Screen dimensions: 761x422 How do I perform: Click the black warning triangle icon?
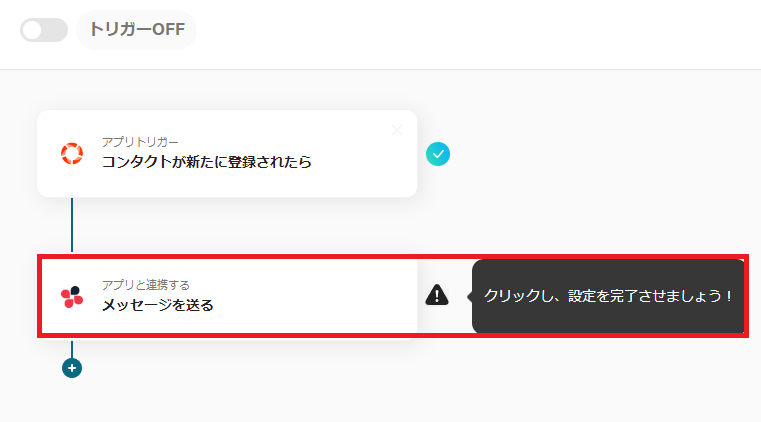(x=437, y=295)
